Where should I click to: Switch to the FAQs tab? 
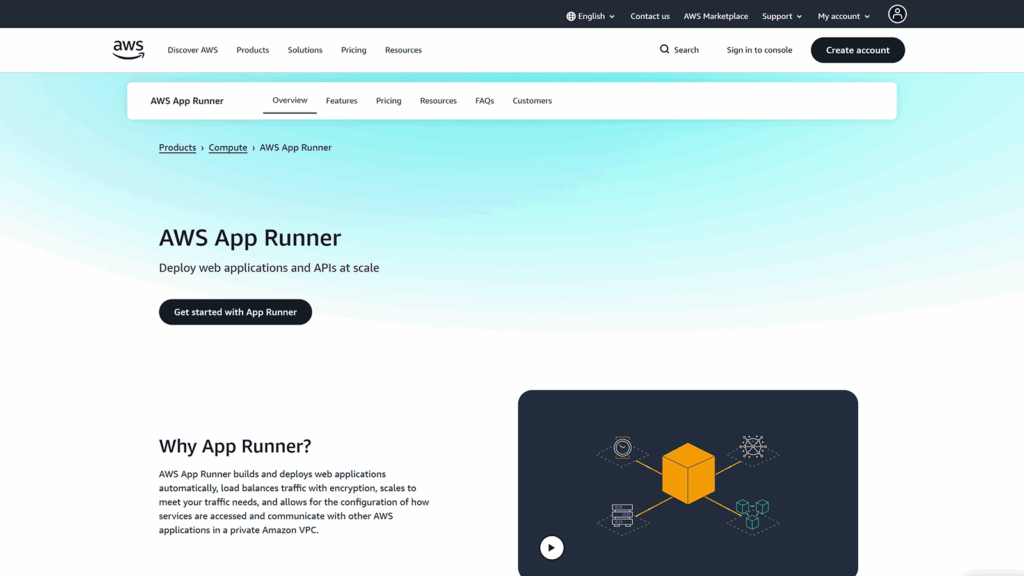(485, 101)
